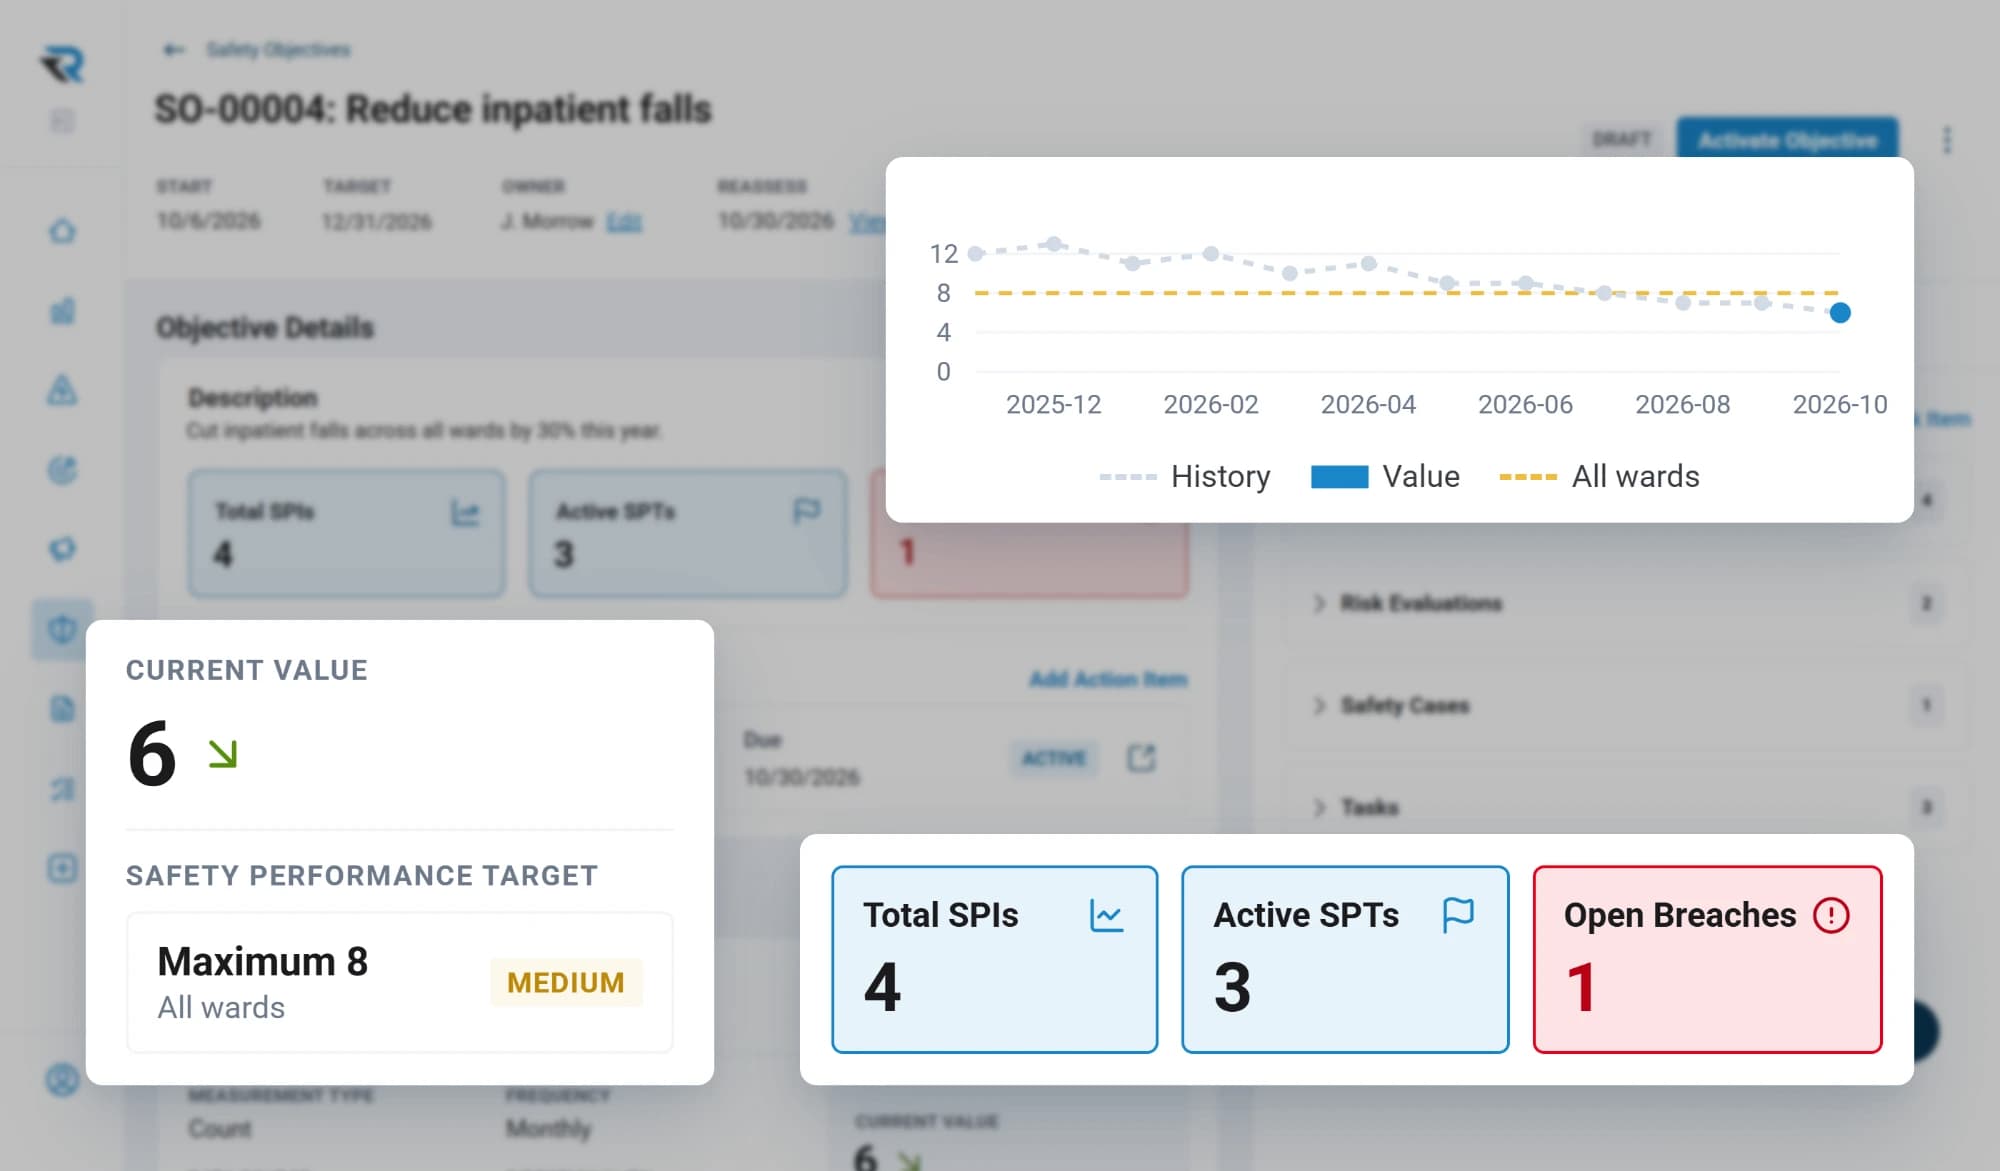Open the Open Breaches summary card
Screen dimensions: 2000x1171
1707,959
